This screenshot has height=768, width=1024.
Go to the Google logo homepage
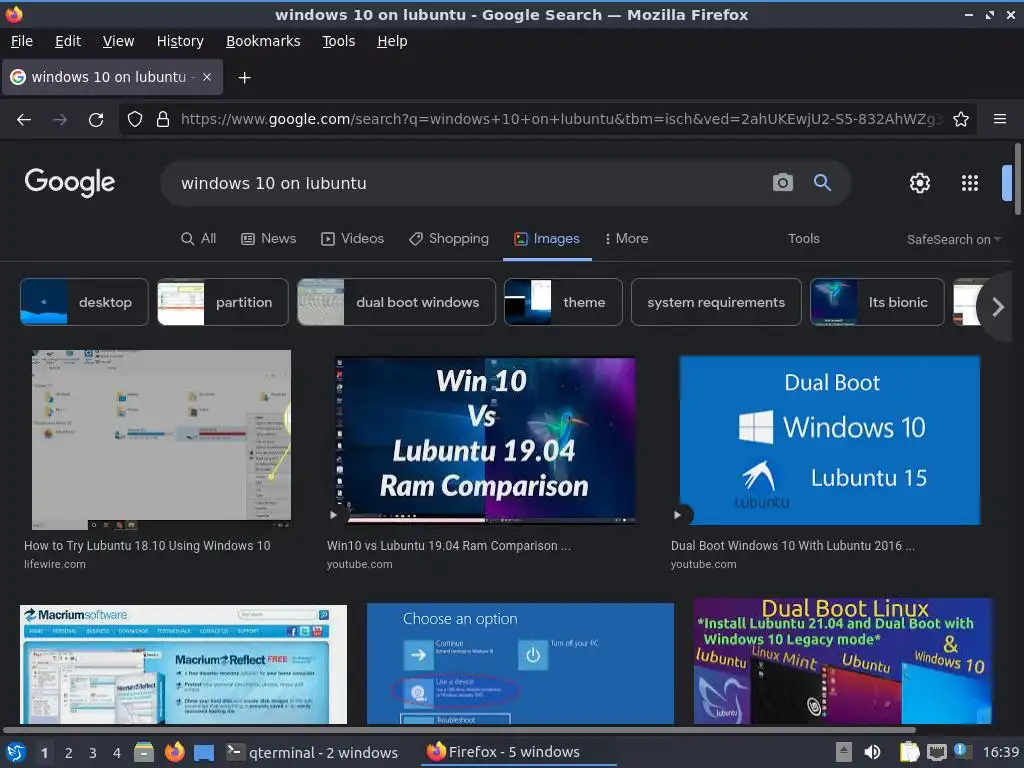click(70, 182)
